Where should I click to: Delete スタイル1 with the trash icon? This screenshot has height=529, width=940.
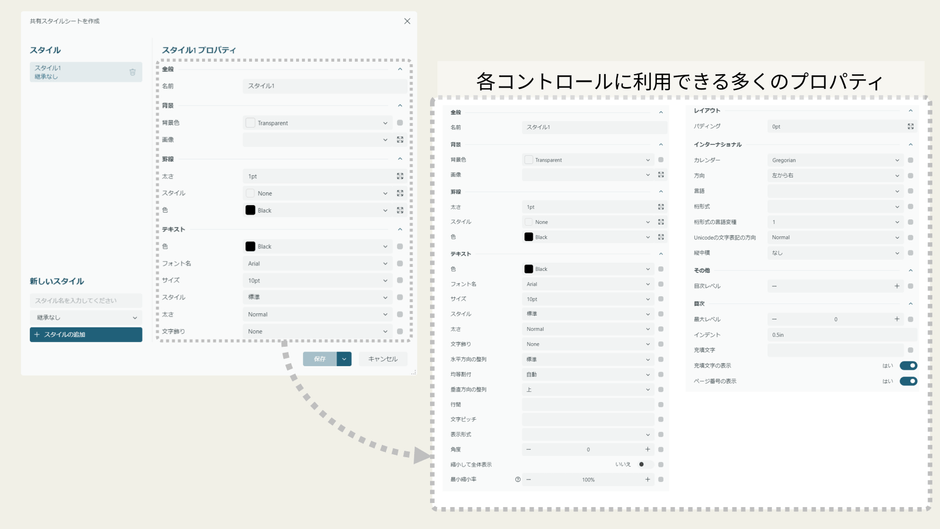point(132,72)
